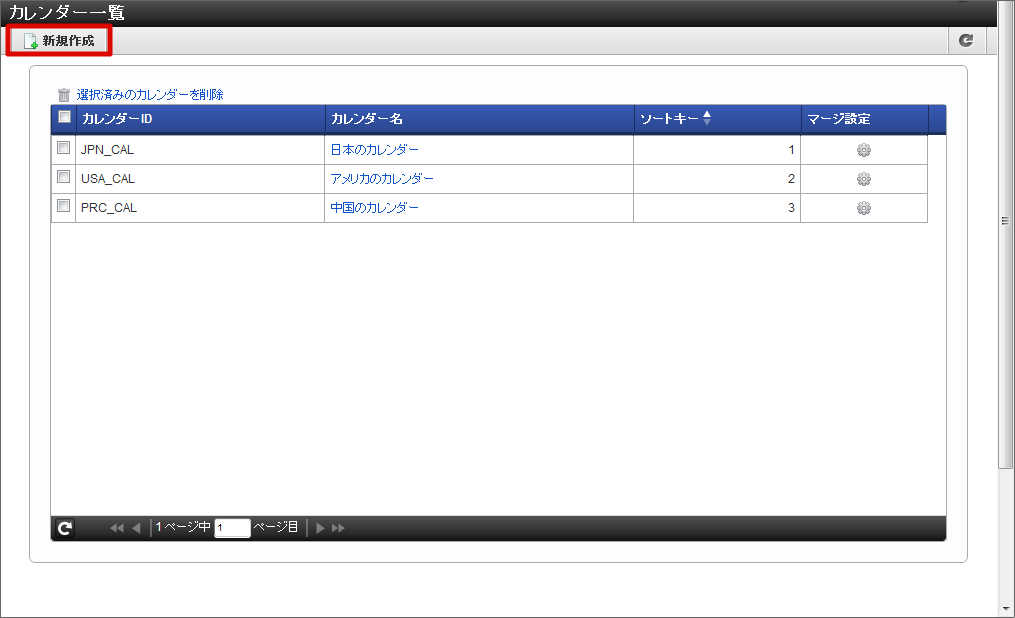
Task: Select the PRC_CAL ID cell
Action: 200,208
